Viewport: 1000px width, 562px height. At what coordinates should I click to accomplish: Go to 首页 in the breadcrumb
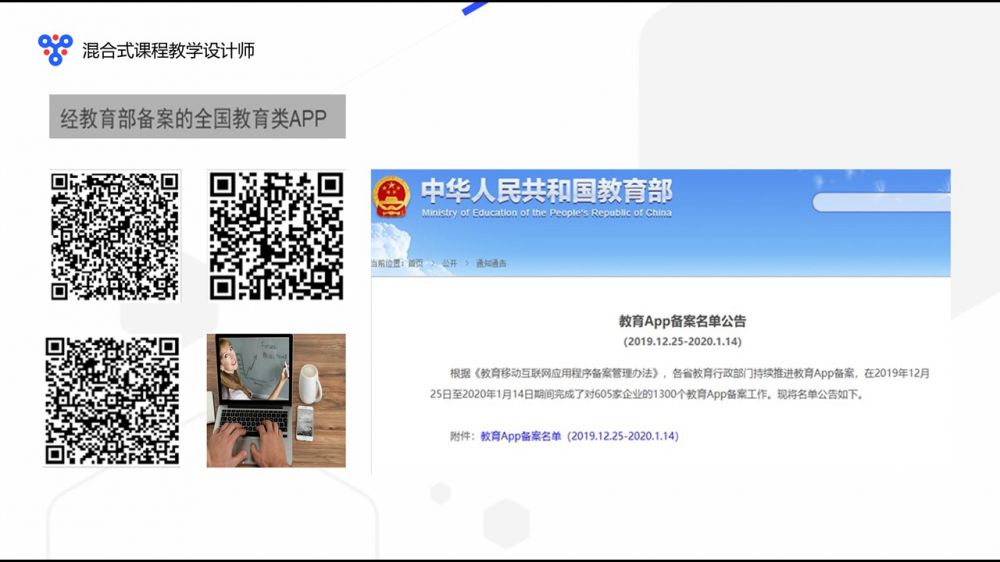pos(415,264)
